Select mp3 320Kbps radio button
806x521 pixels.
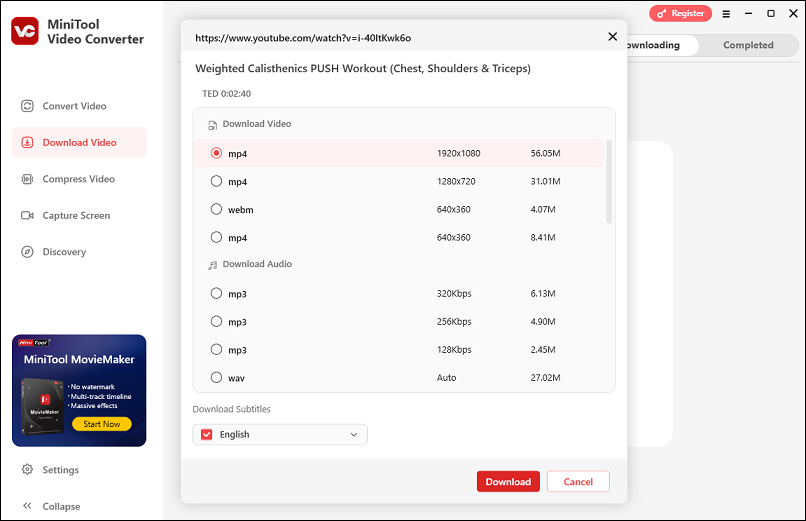(216, 293)
